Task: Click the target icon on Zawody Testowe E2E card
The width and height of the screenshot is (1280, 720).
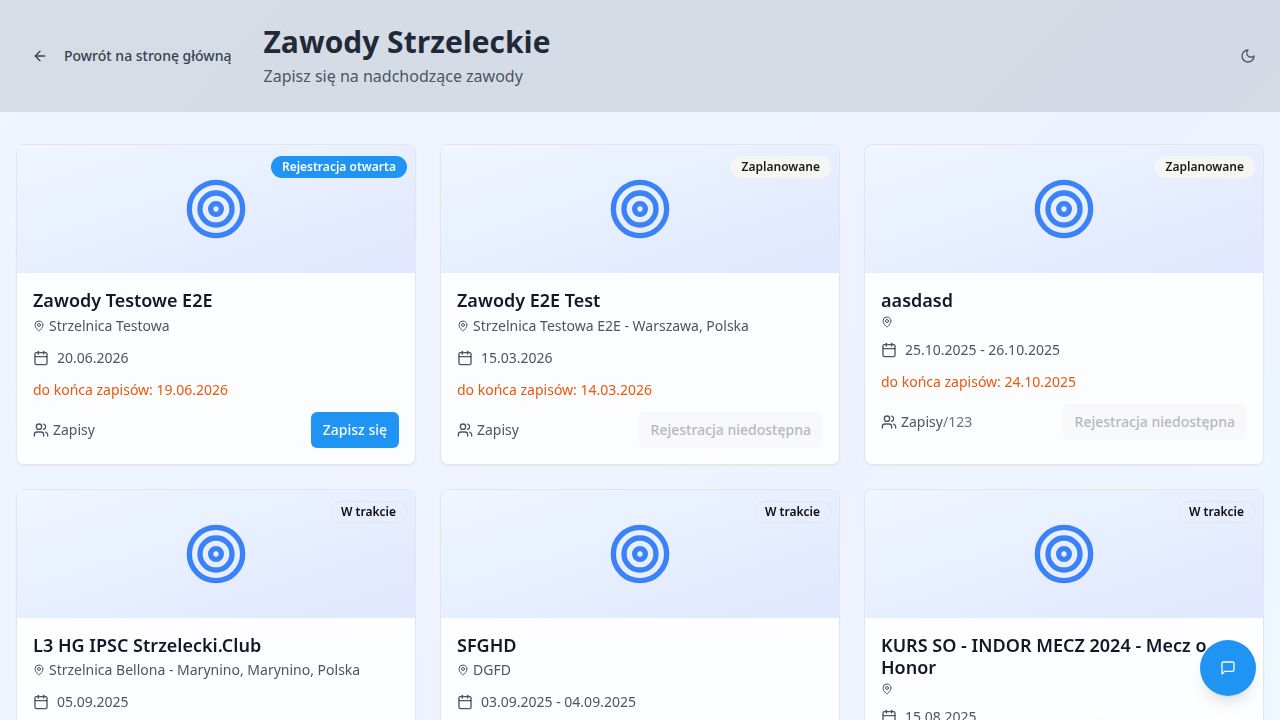Action: (216, 209)
